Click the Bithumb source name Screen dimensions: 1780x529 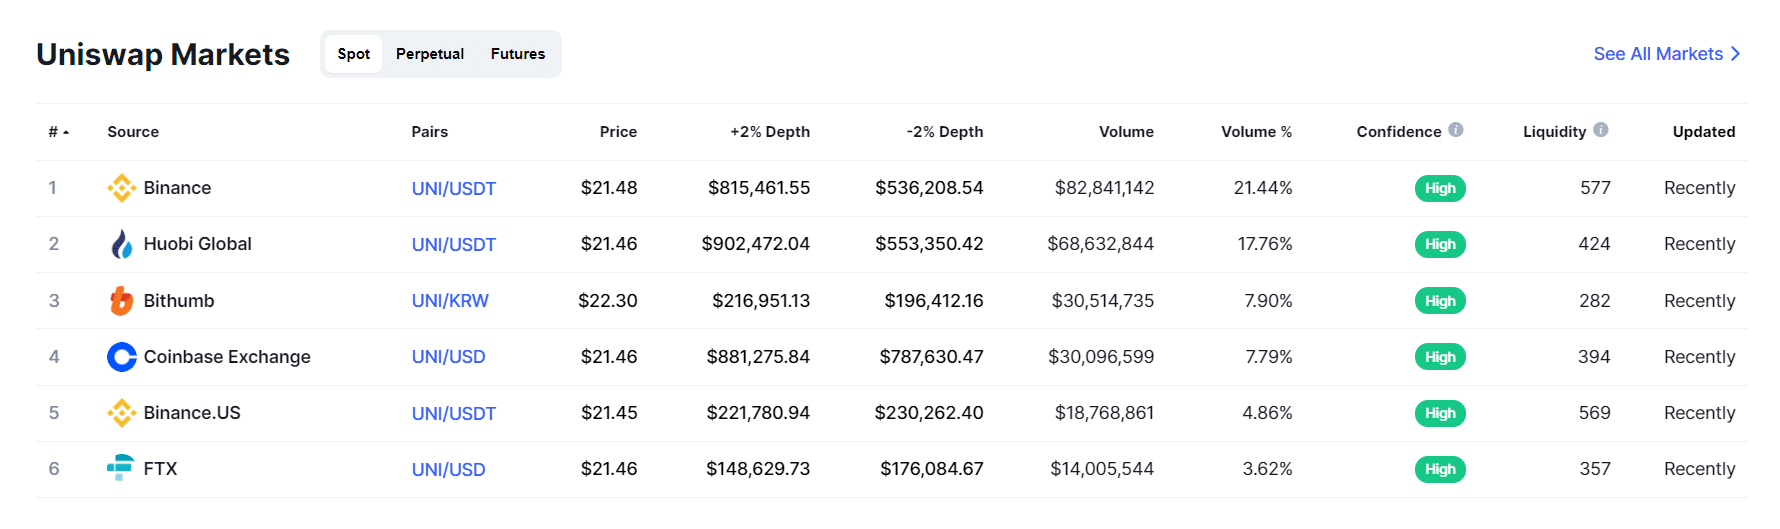coord(179,301)
